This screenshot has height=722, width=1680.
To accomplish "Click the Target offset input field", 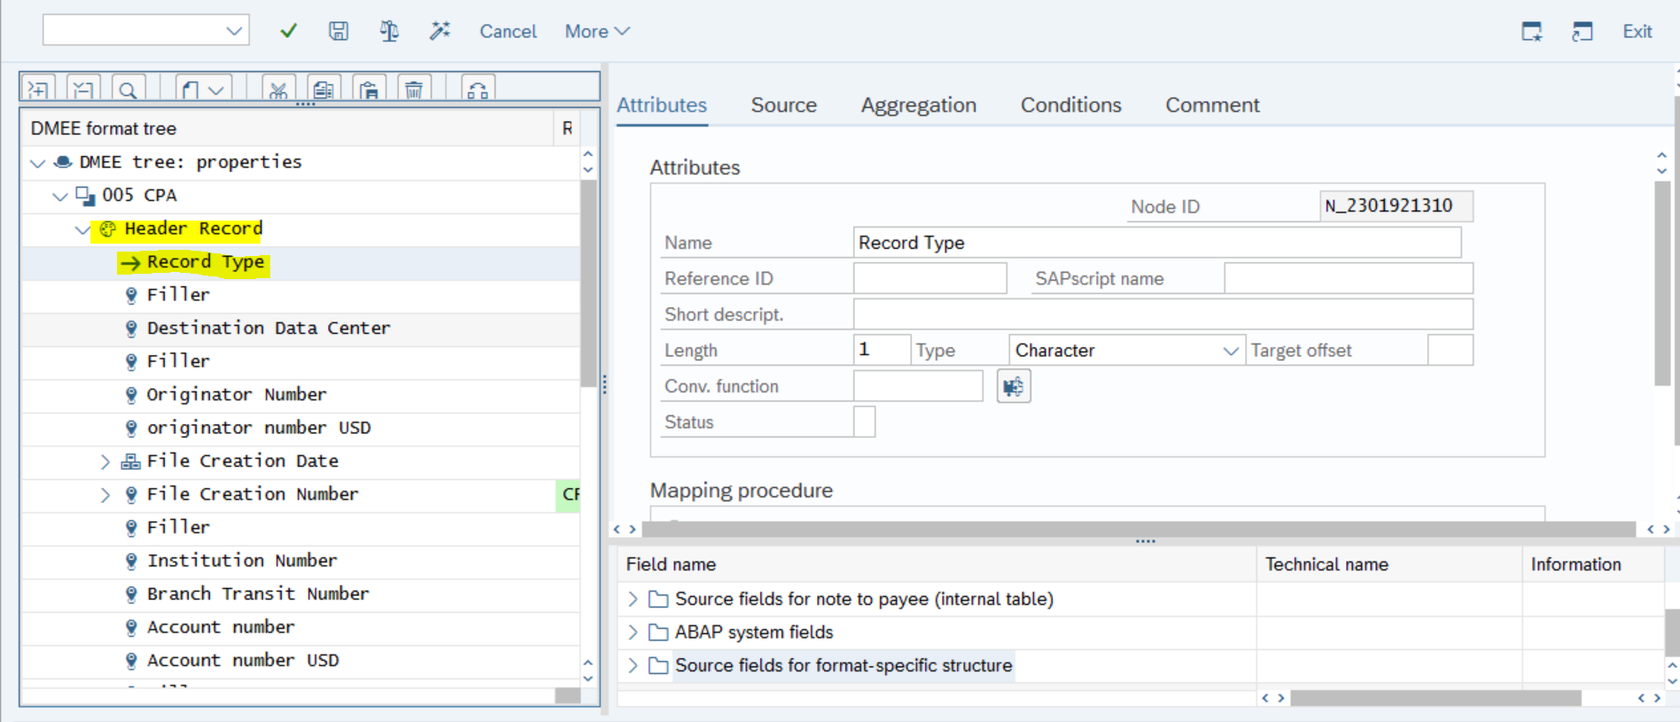I will click(x=1450, y=350).
